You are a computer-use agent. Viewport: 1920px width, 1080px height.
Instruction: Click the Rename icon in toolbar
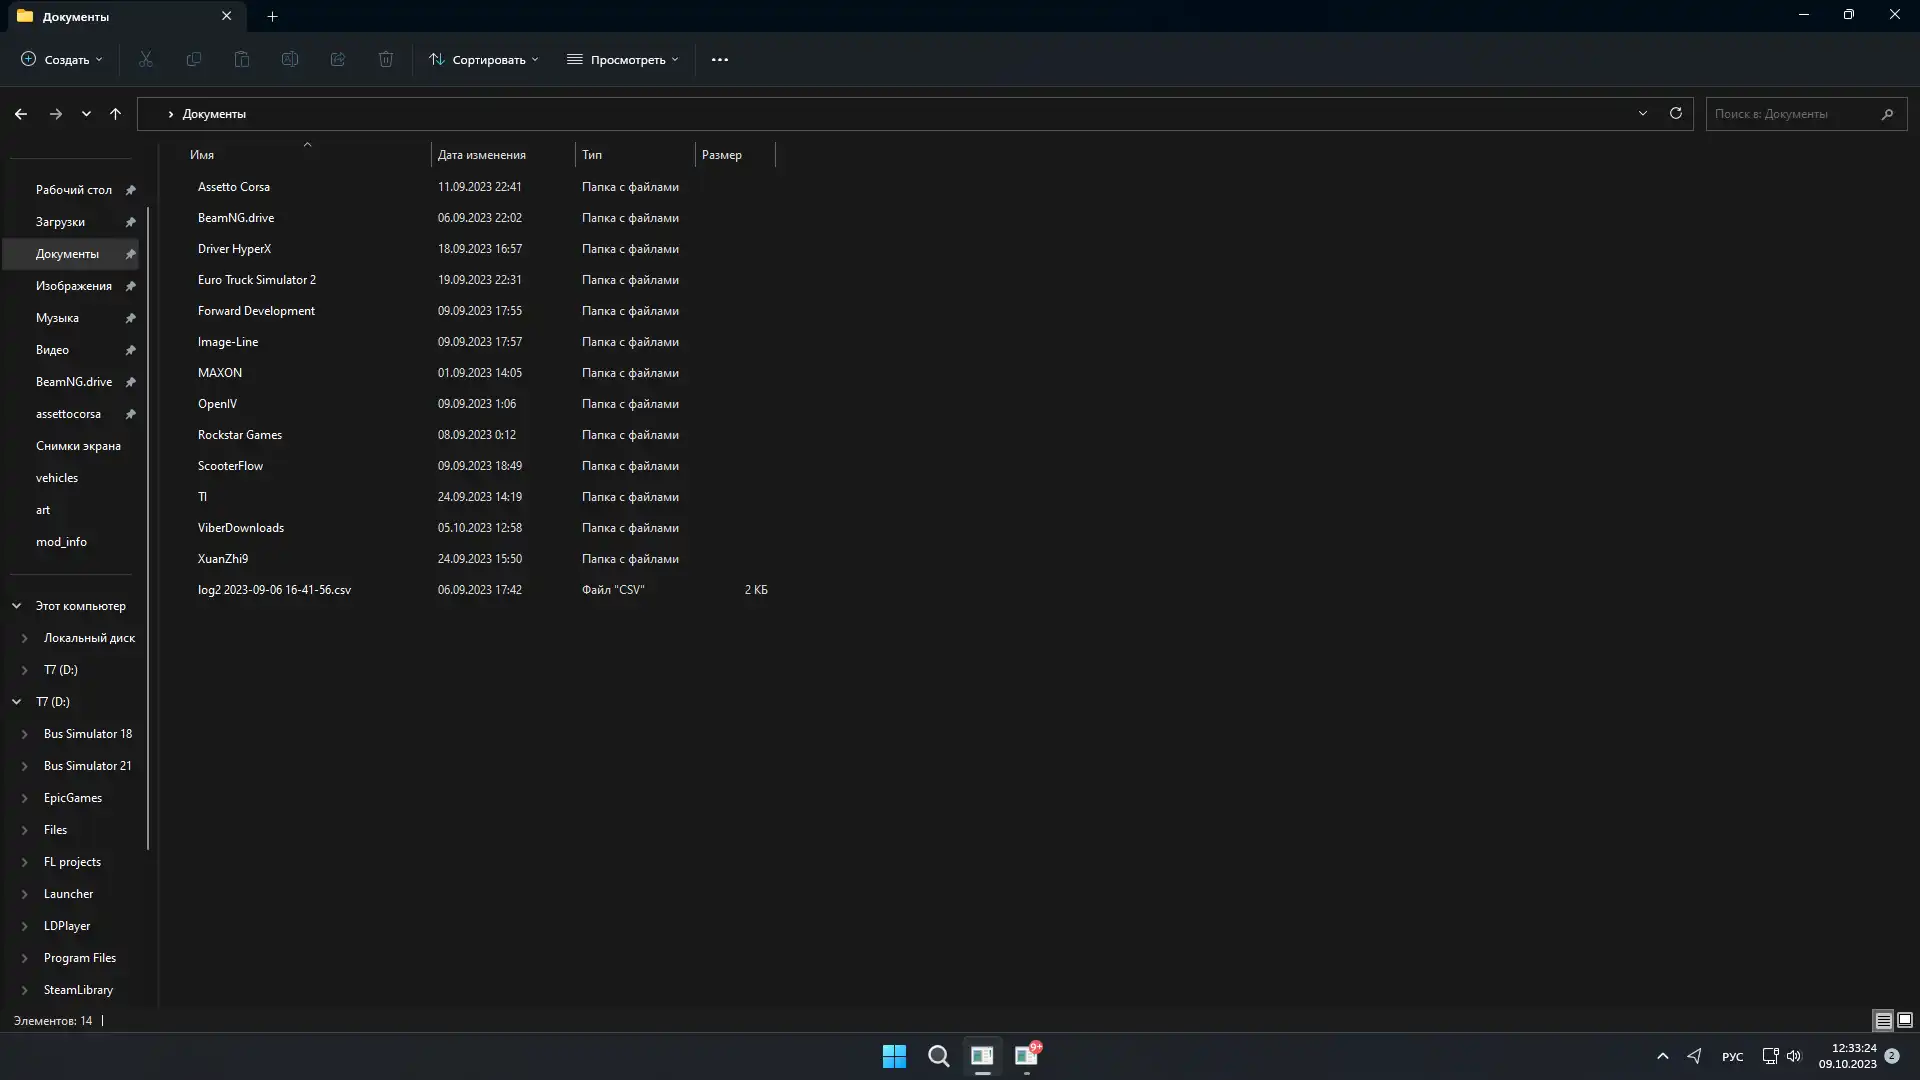pos(289,59)
